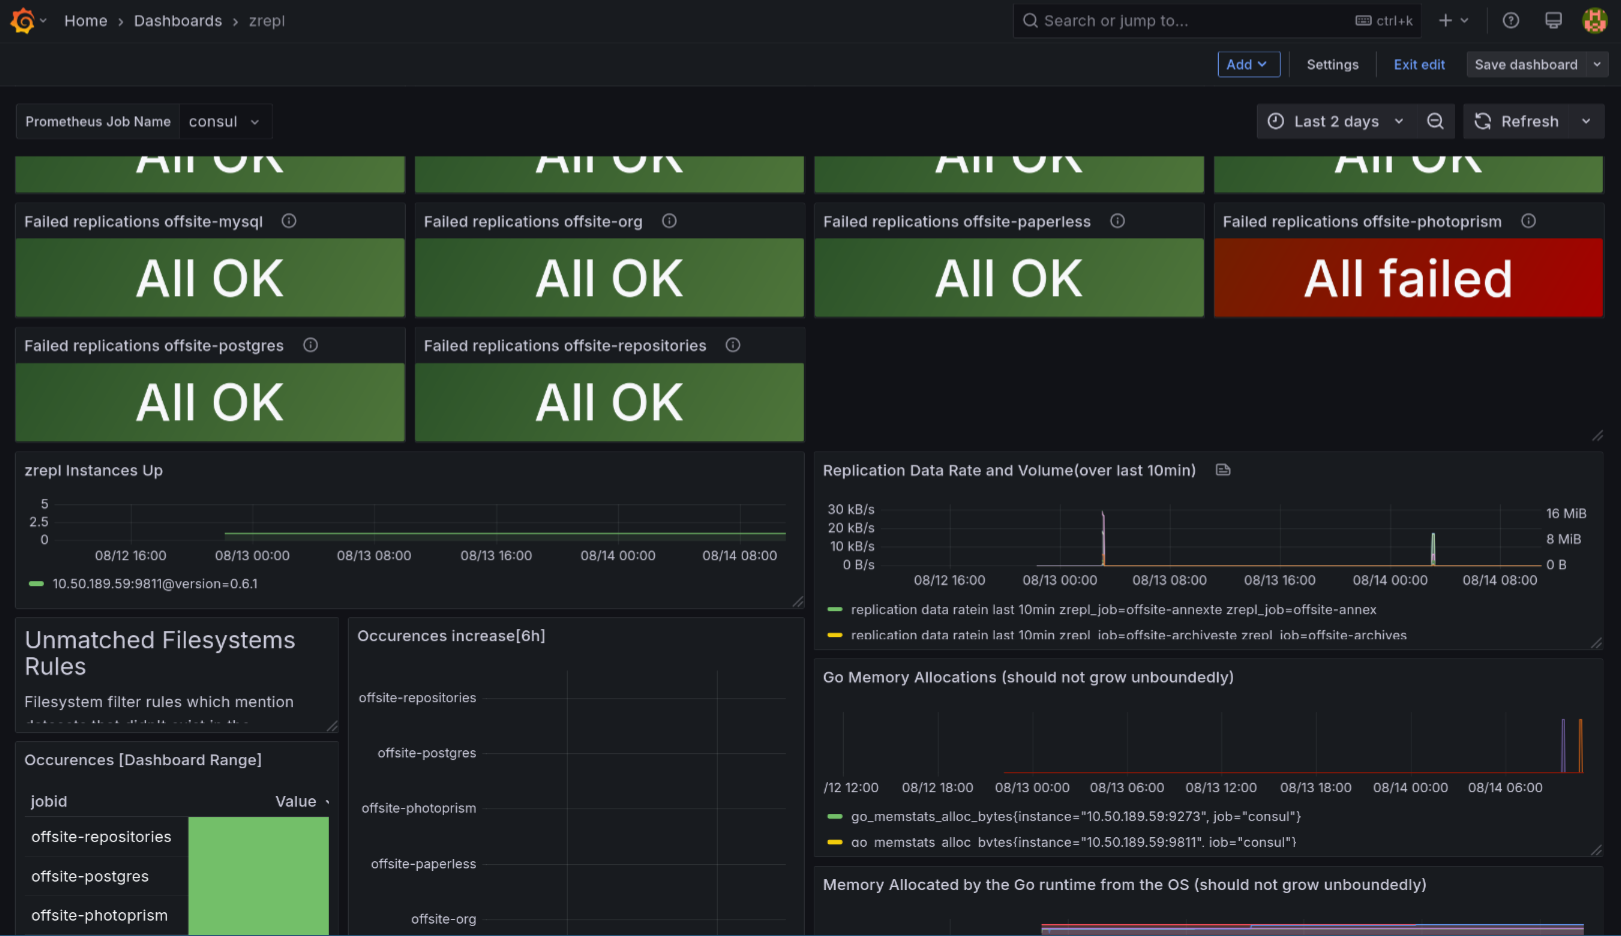Image resolution: width=1621 pixels, height=936 pixels.
Task: Open the Save dashboard options arrow
Action: click(1597, 64)
